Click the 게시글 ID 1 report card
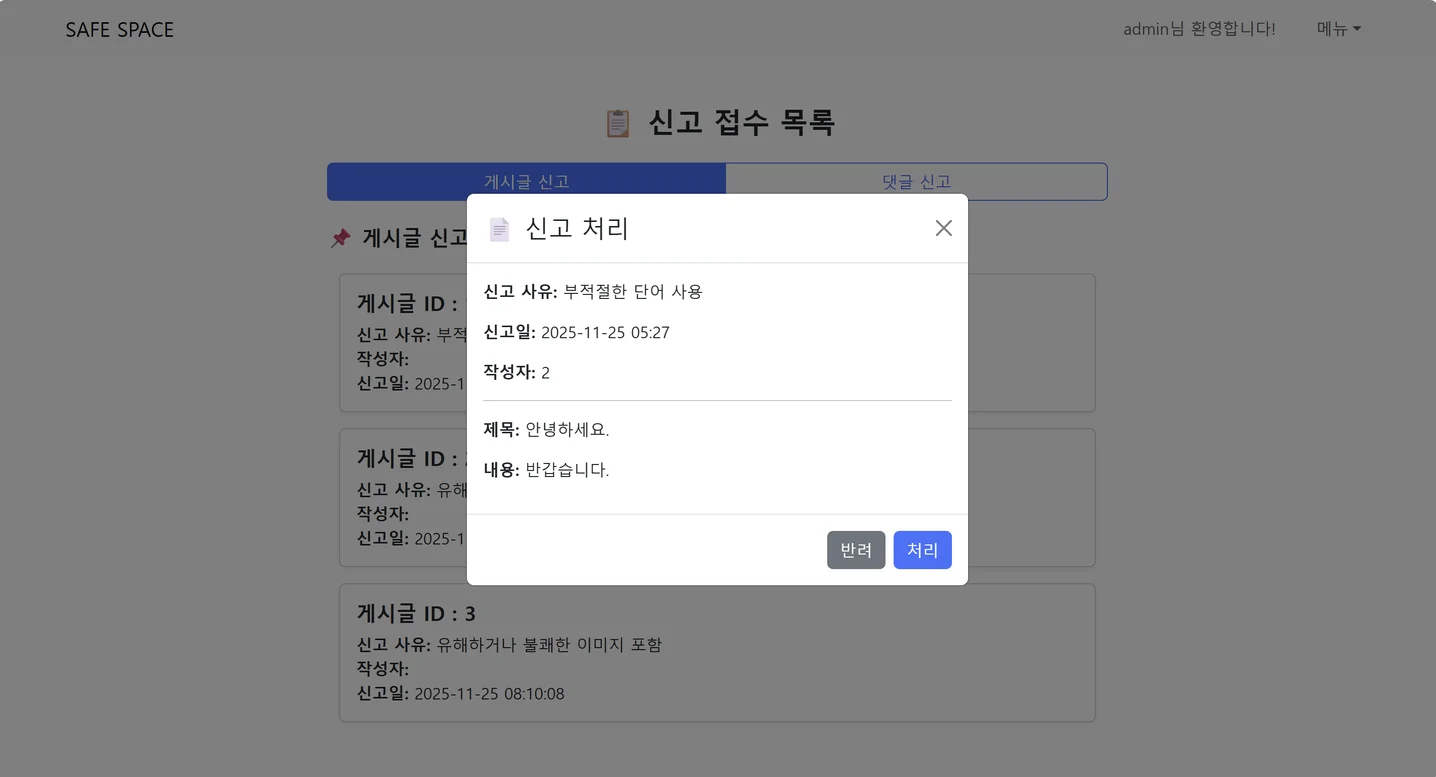The height and width of the screenshot is (777, 1436). (x=400, y=343)
